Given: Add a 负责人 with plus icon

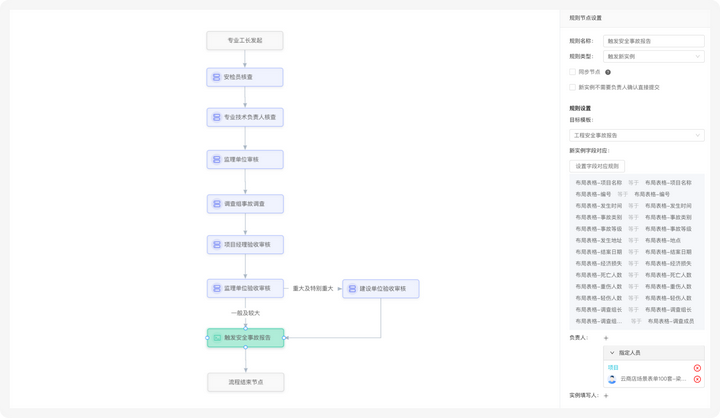Looking at the screenshot, I should pyautogui.click(x=605, y=338).
